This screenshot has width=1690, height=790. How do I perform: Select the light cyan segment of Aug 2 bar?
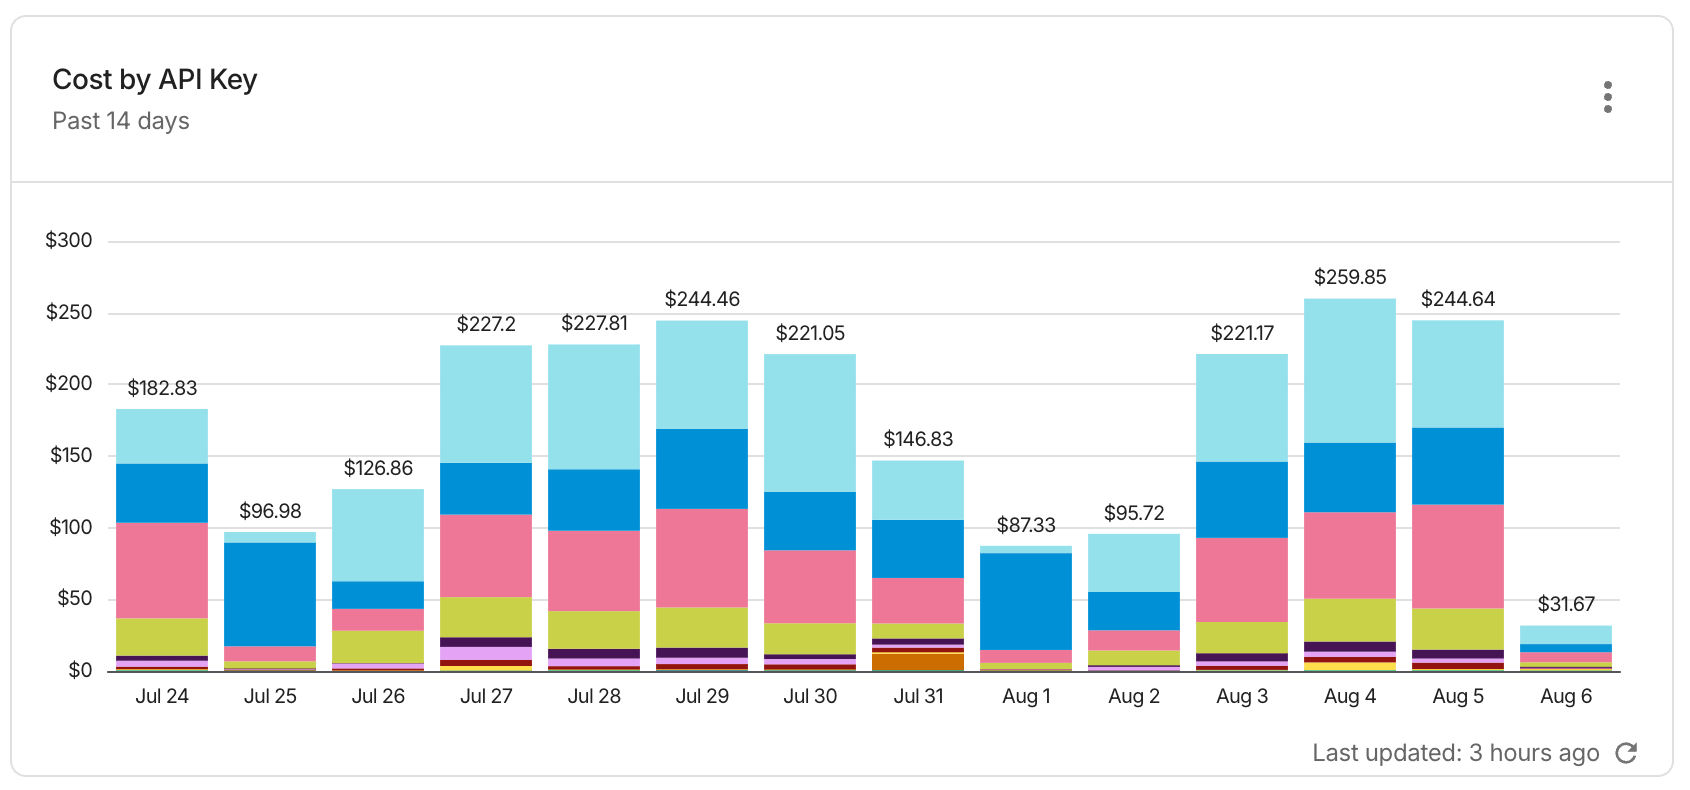point(1134,563)
